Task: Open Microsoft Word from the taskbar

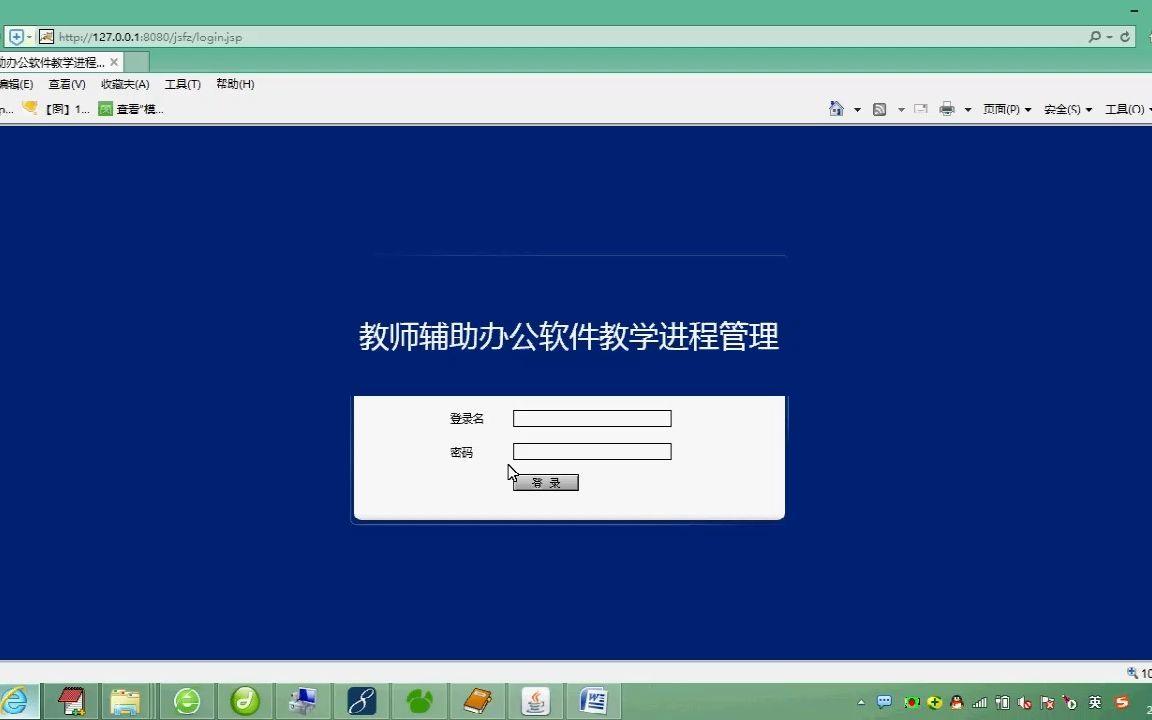Action: tap(593, 700)
